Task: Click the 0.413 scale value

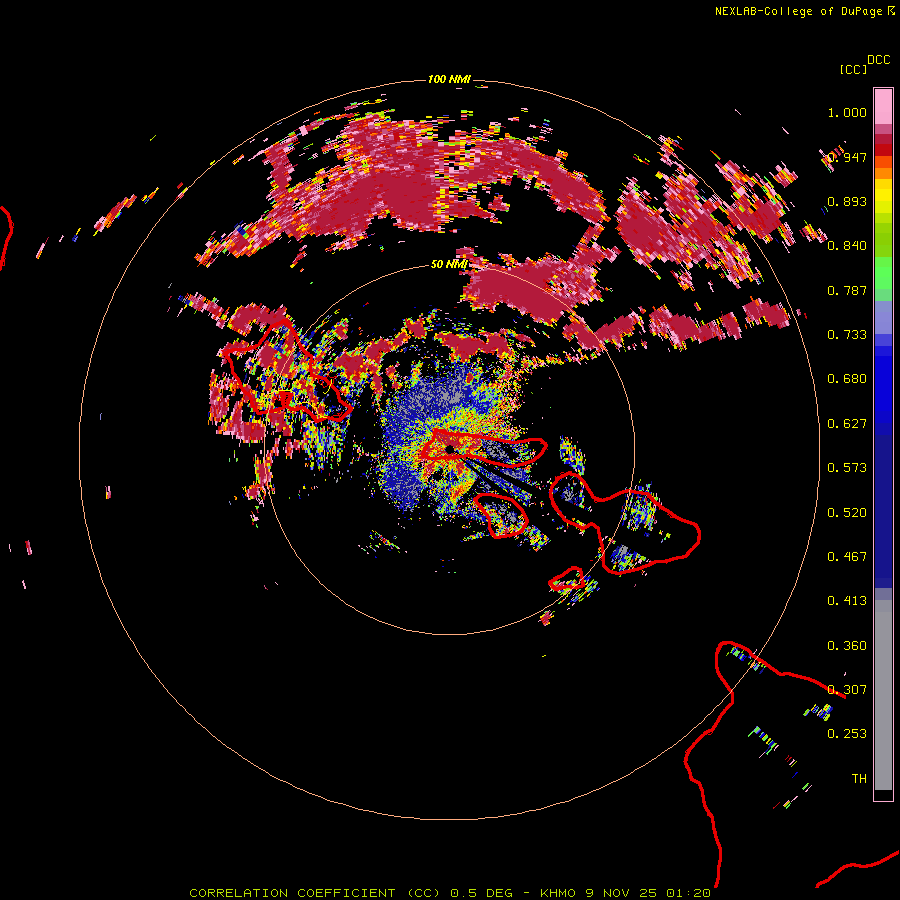Action: (847, 601)
